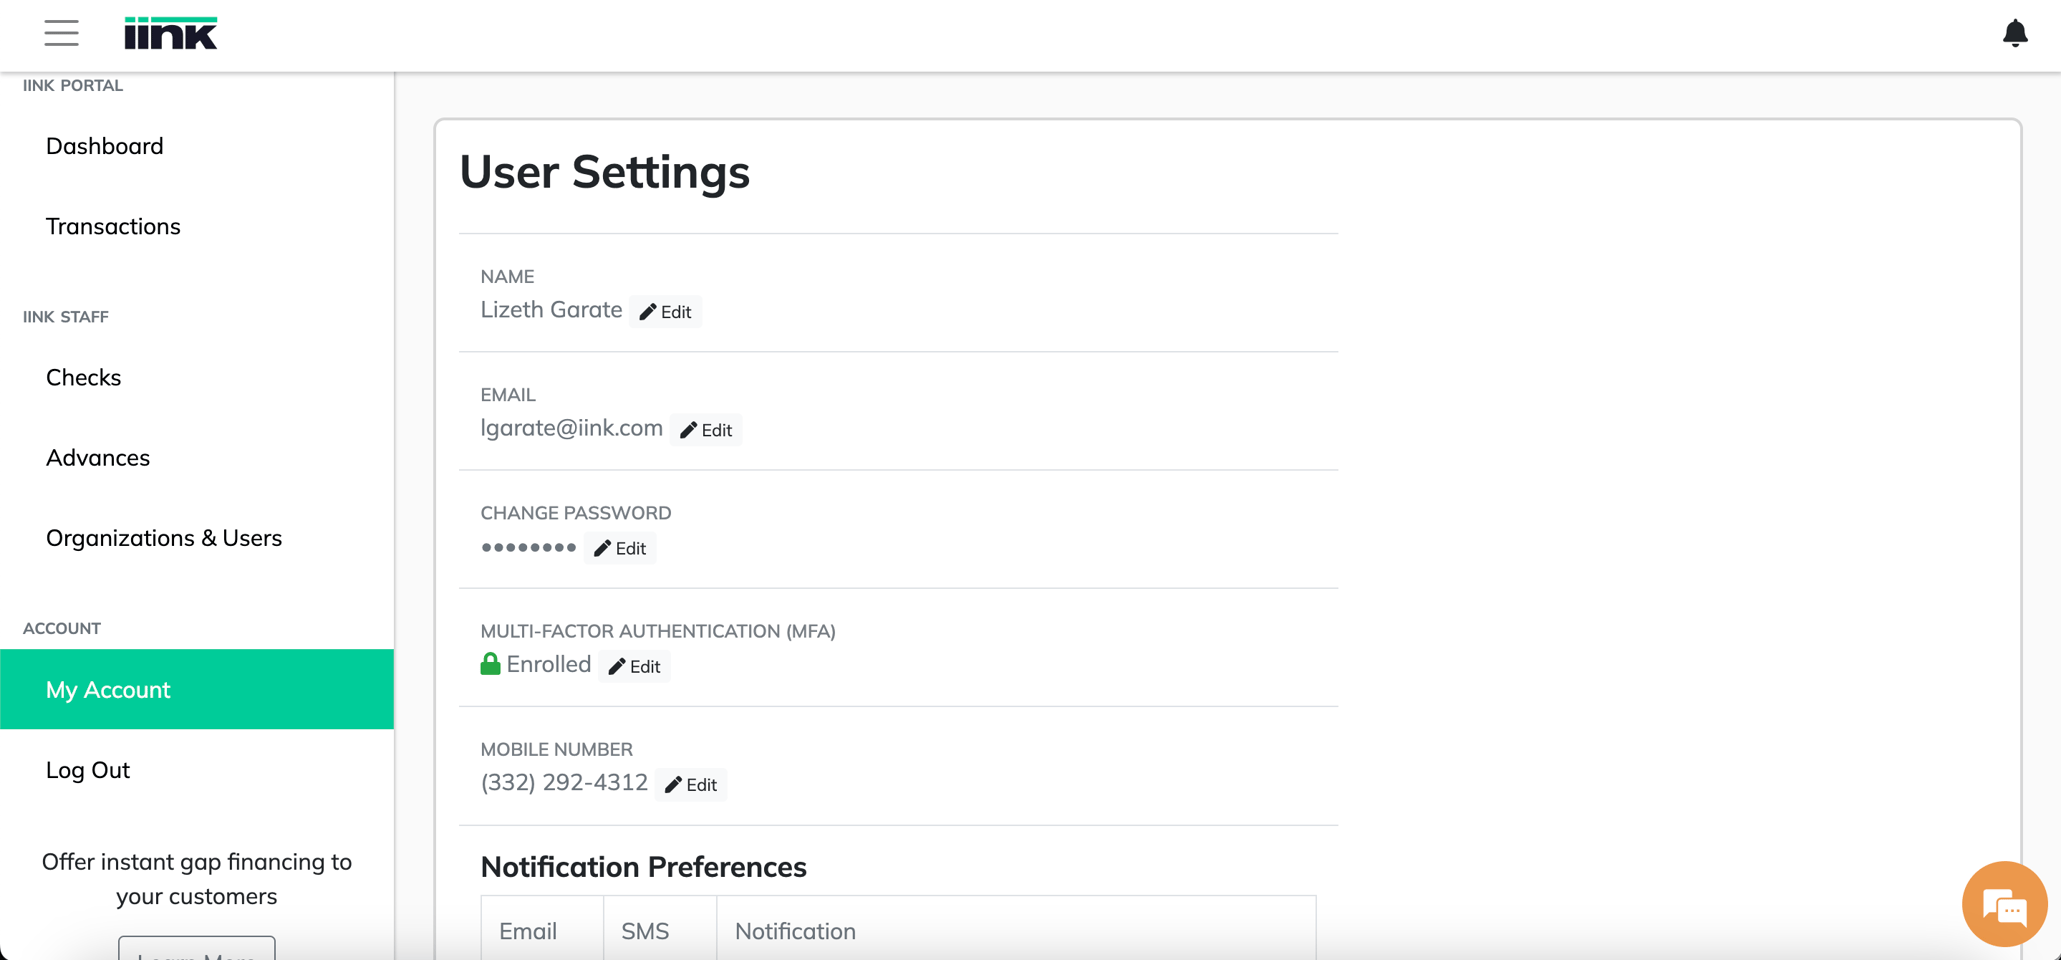This screenshot has width=2061, height=960.
Task: Click the green lock icon next to Enrolled
Action: click(x=490, y=663)
